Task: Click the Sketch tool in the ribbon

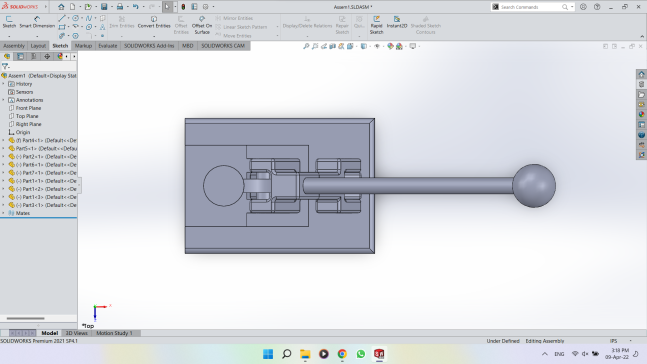Action: [x=9, y=22]
